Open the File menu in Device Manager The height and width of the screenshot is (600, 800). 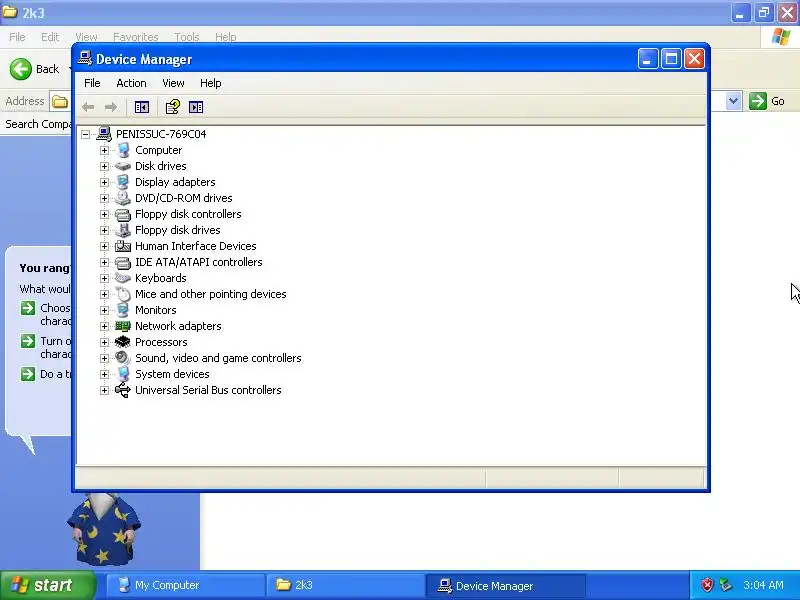coord(92,83)
